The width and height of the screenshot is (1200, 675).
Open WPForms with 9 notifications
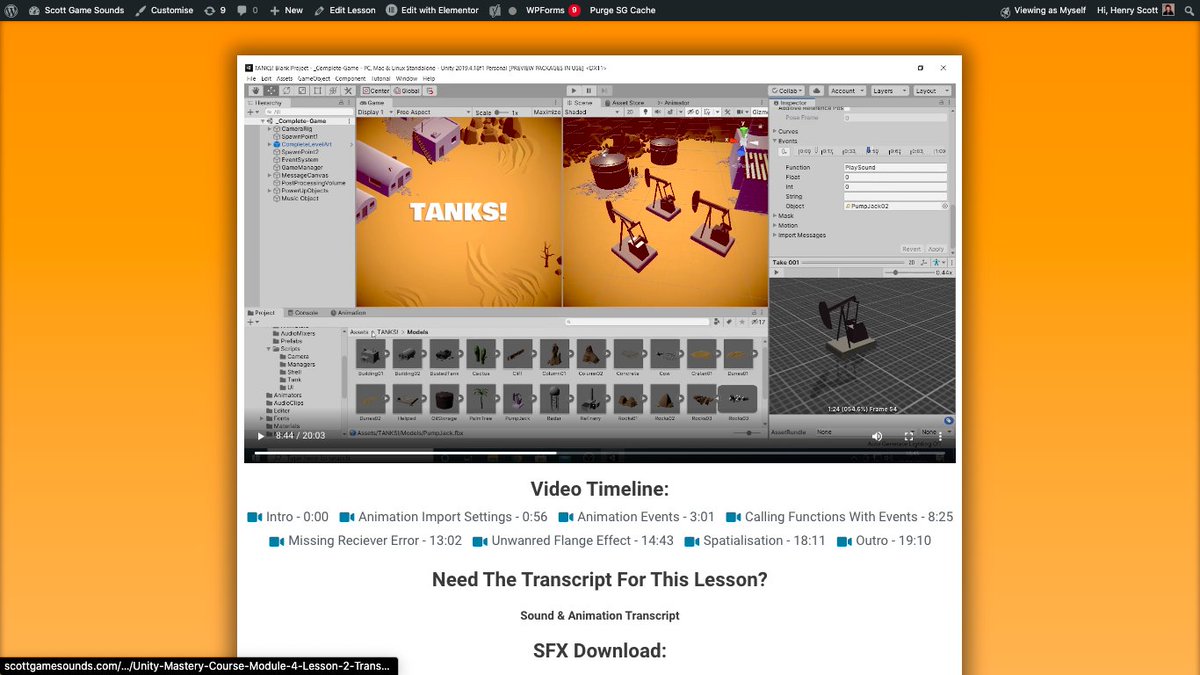point(553,10)
